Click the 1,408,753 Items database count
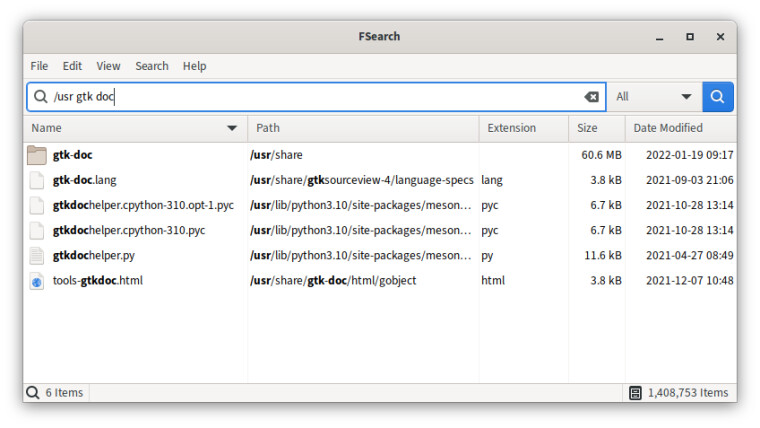Screen dimensions: 760x428 [x=688, y=393]
